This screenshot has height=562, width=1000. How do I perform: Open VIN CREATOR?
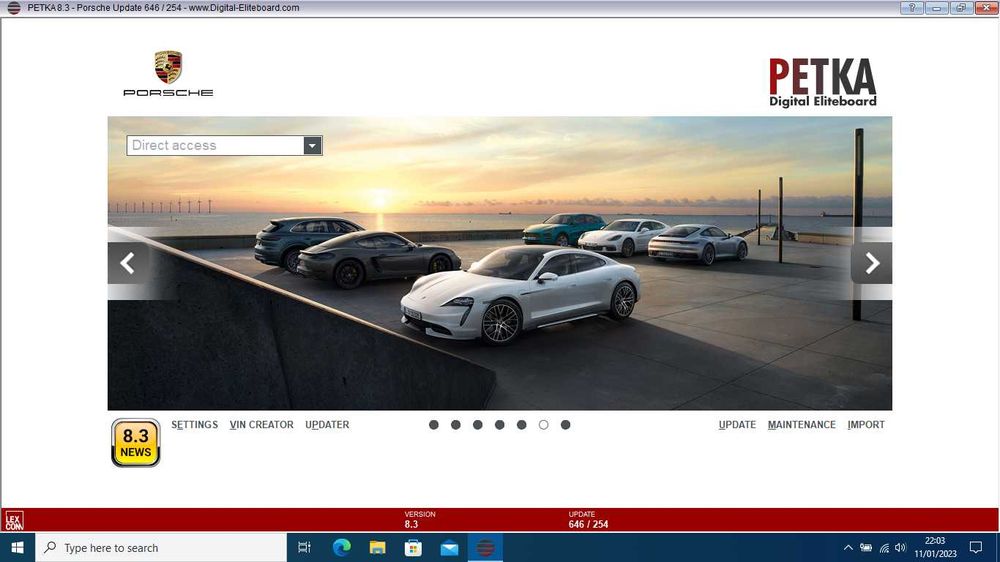(x=261, y=425)
